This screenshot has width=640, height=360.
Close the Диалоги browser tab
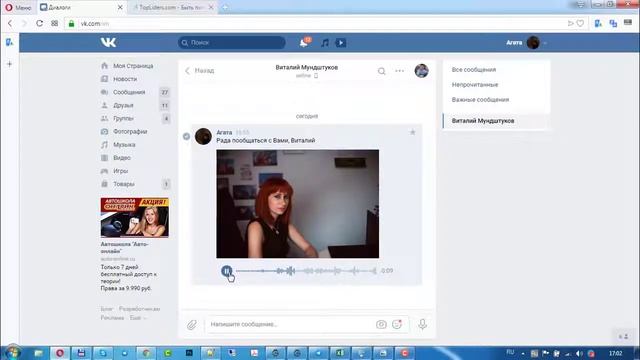[x=120, y=7]
